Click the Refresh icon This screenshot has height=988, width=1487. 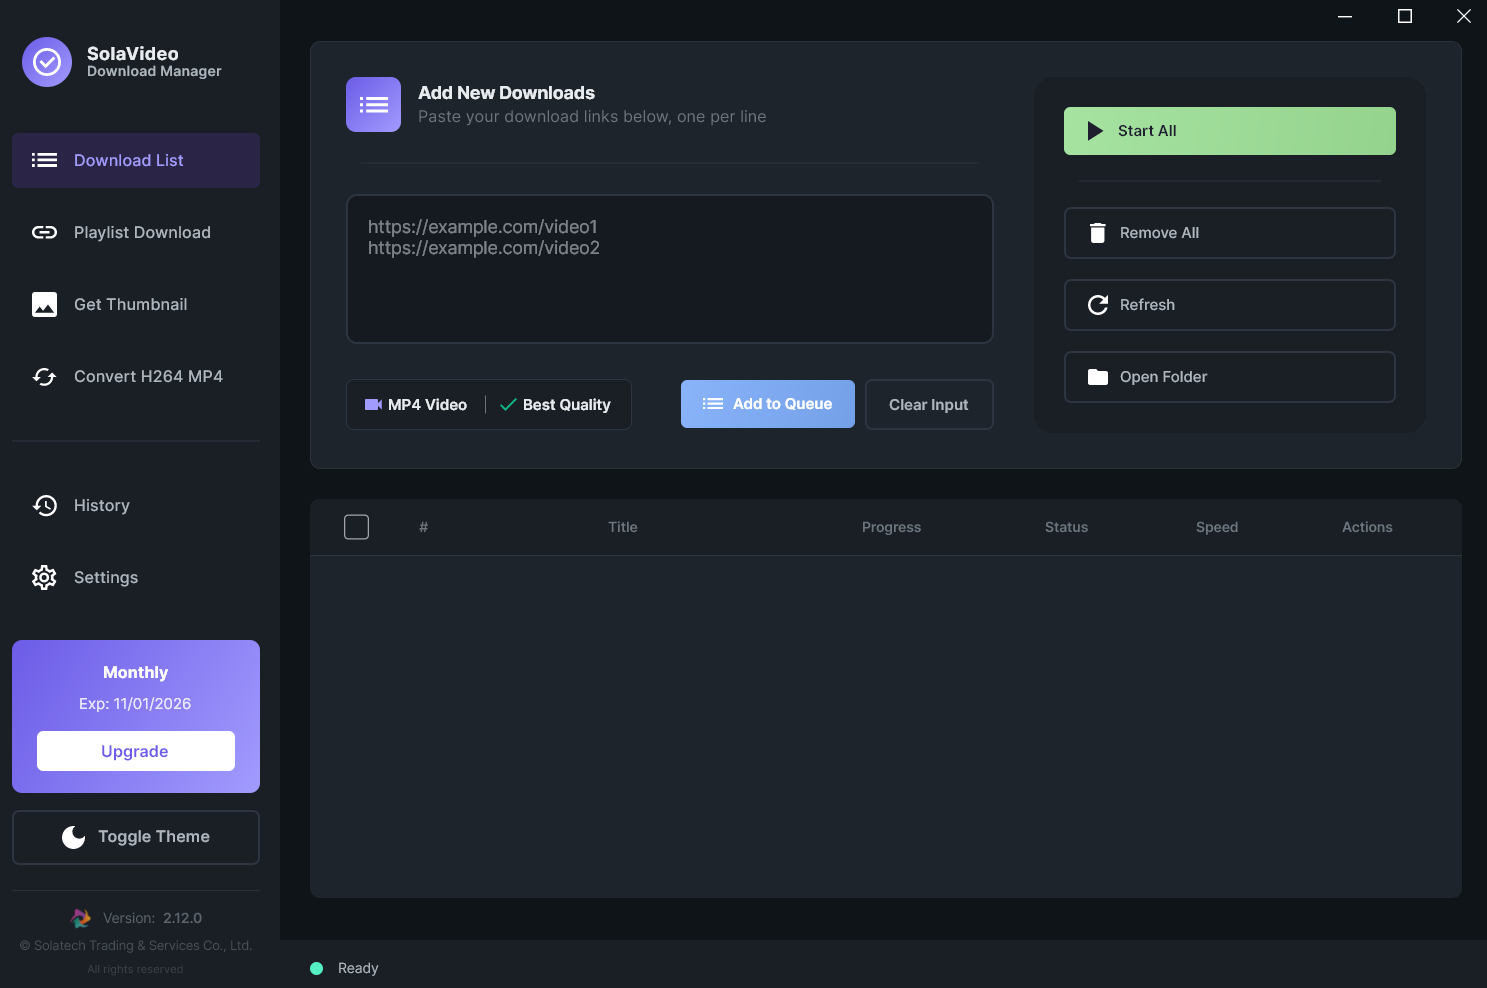pos(1097,305)
